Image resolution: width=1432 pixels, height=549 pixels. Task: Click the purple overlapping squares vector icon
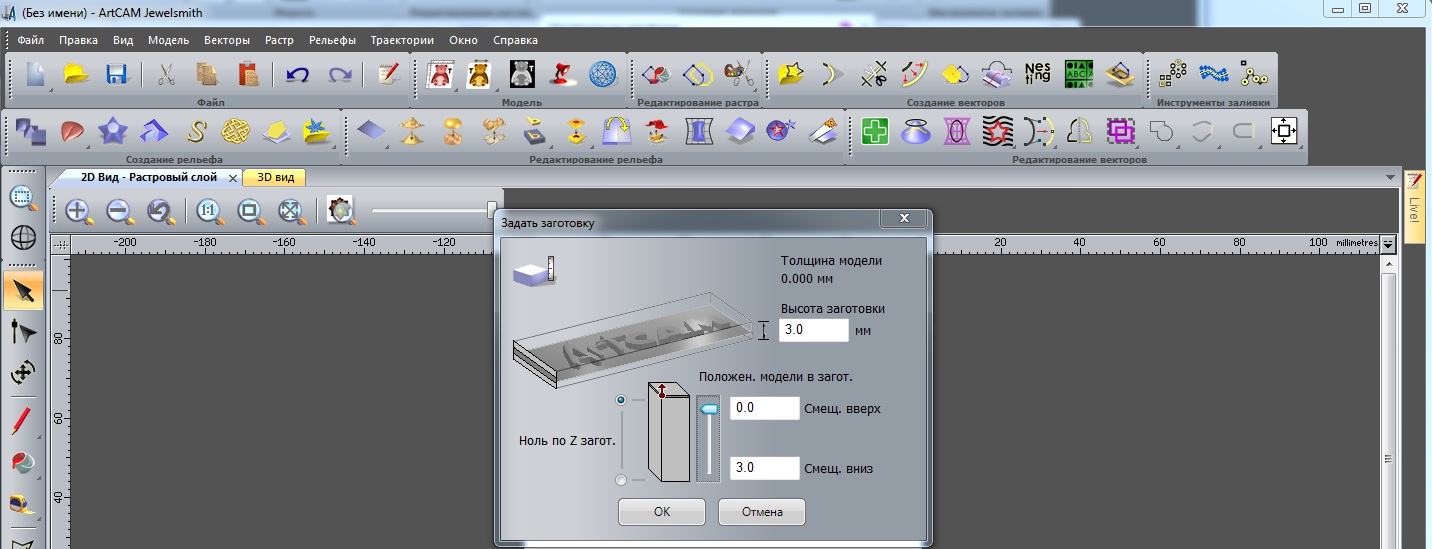coord(1120,131)
